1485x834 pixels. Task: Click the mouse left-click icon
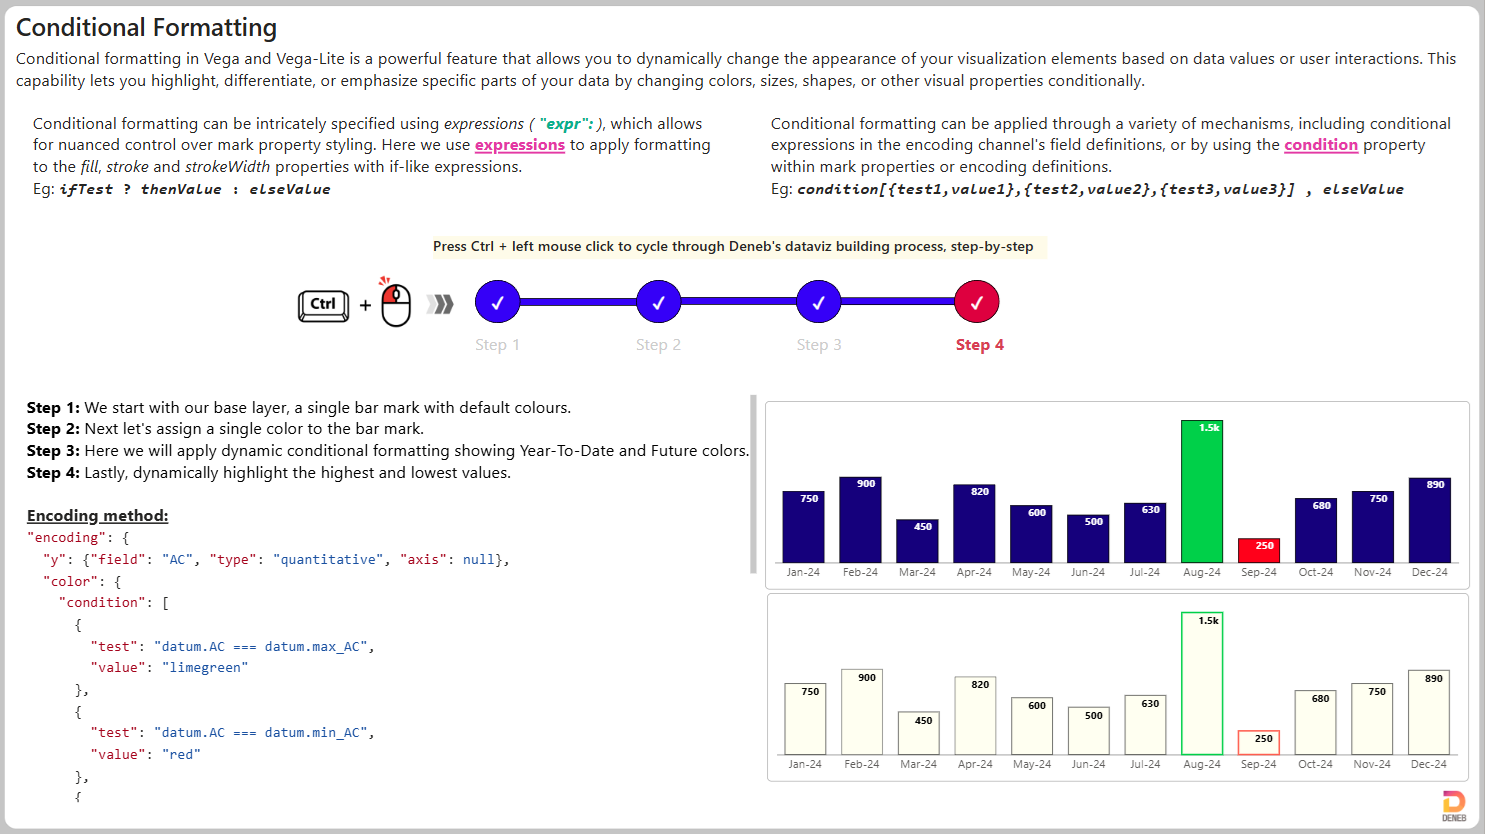pyautogui.click(x=396, y=303)
